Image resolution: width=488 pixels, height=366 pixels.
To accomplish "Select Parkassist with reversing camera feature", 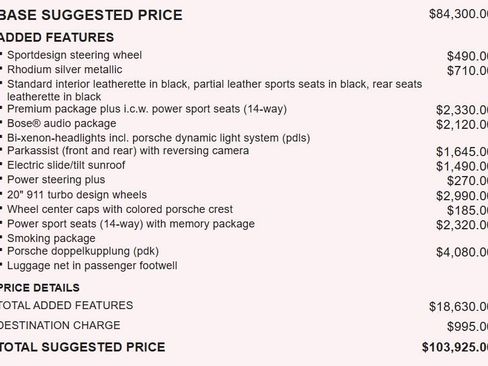I will [128, 151].
